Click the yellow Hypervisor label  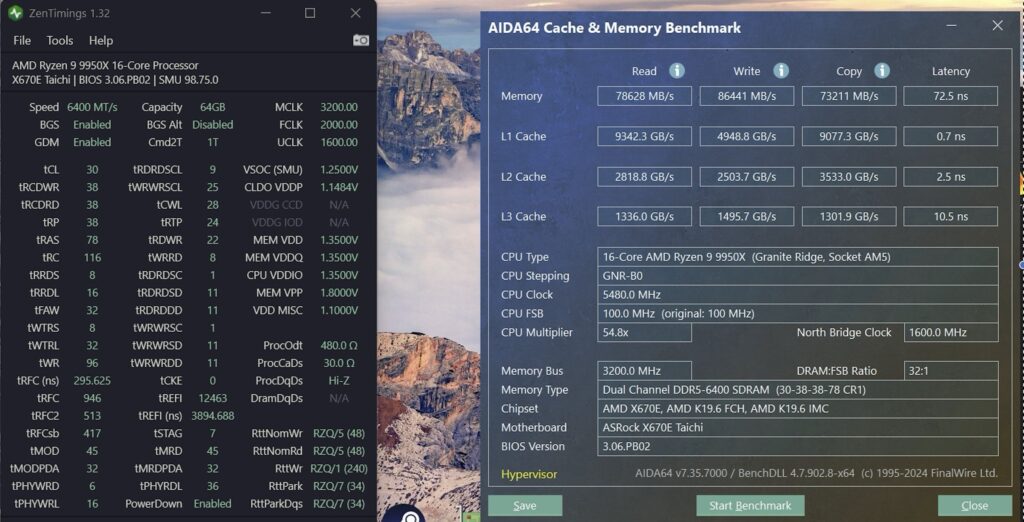coord(529,474)
